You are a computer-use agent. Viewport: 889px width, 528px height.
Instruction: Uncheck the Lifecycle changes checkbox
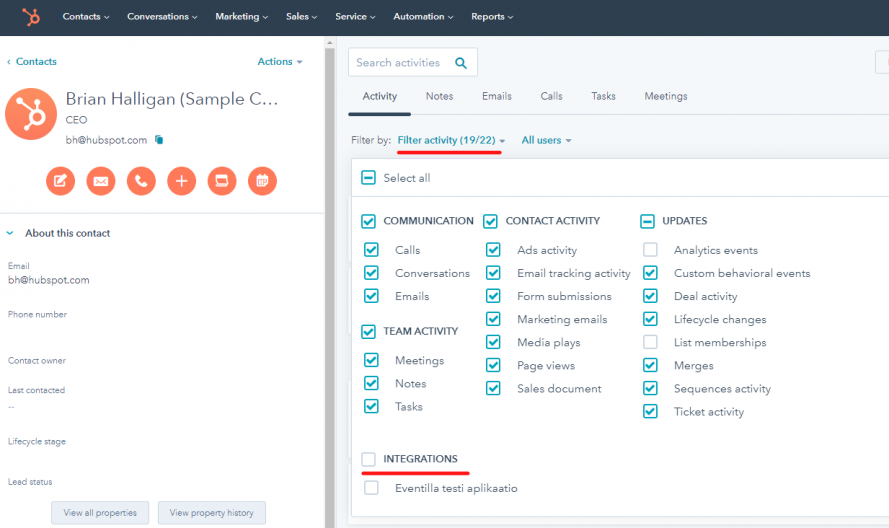point(650,319)
